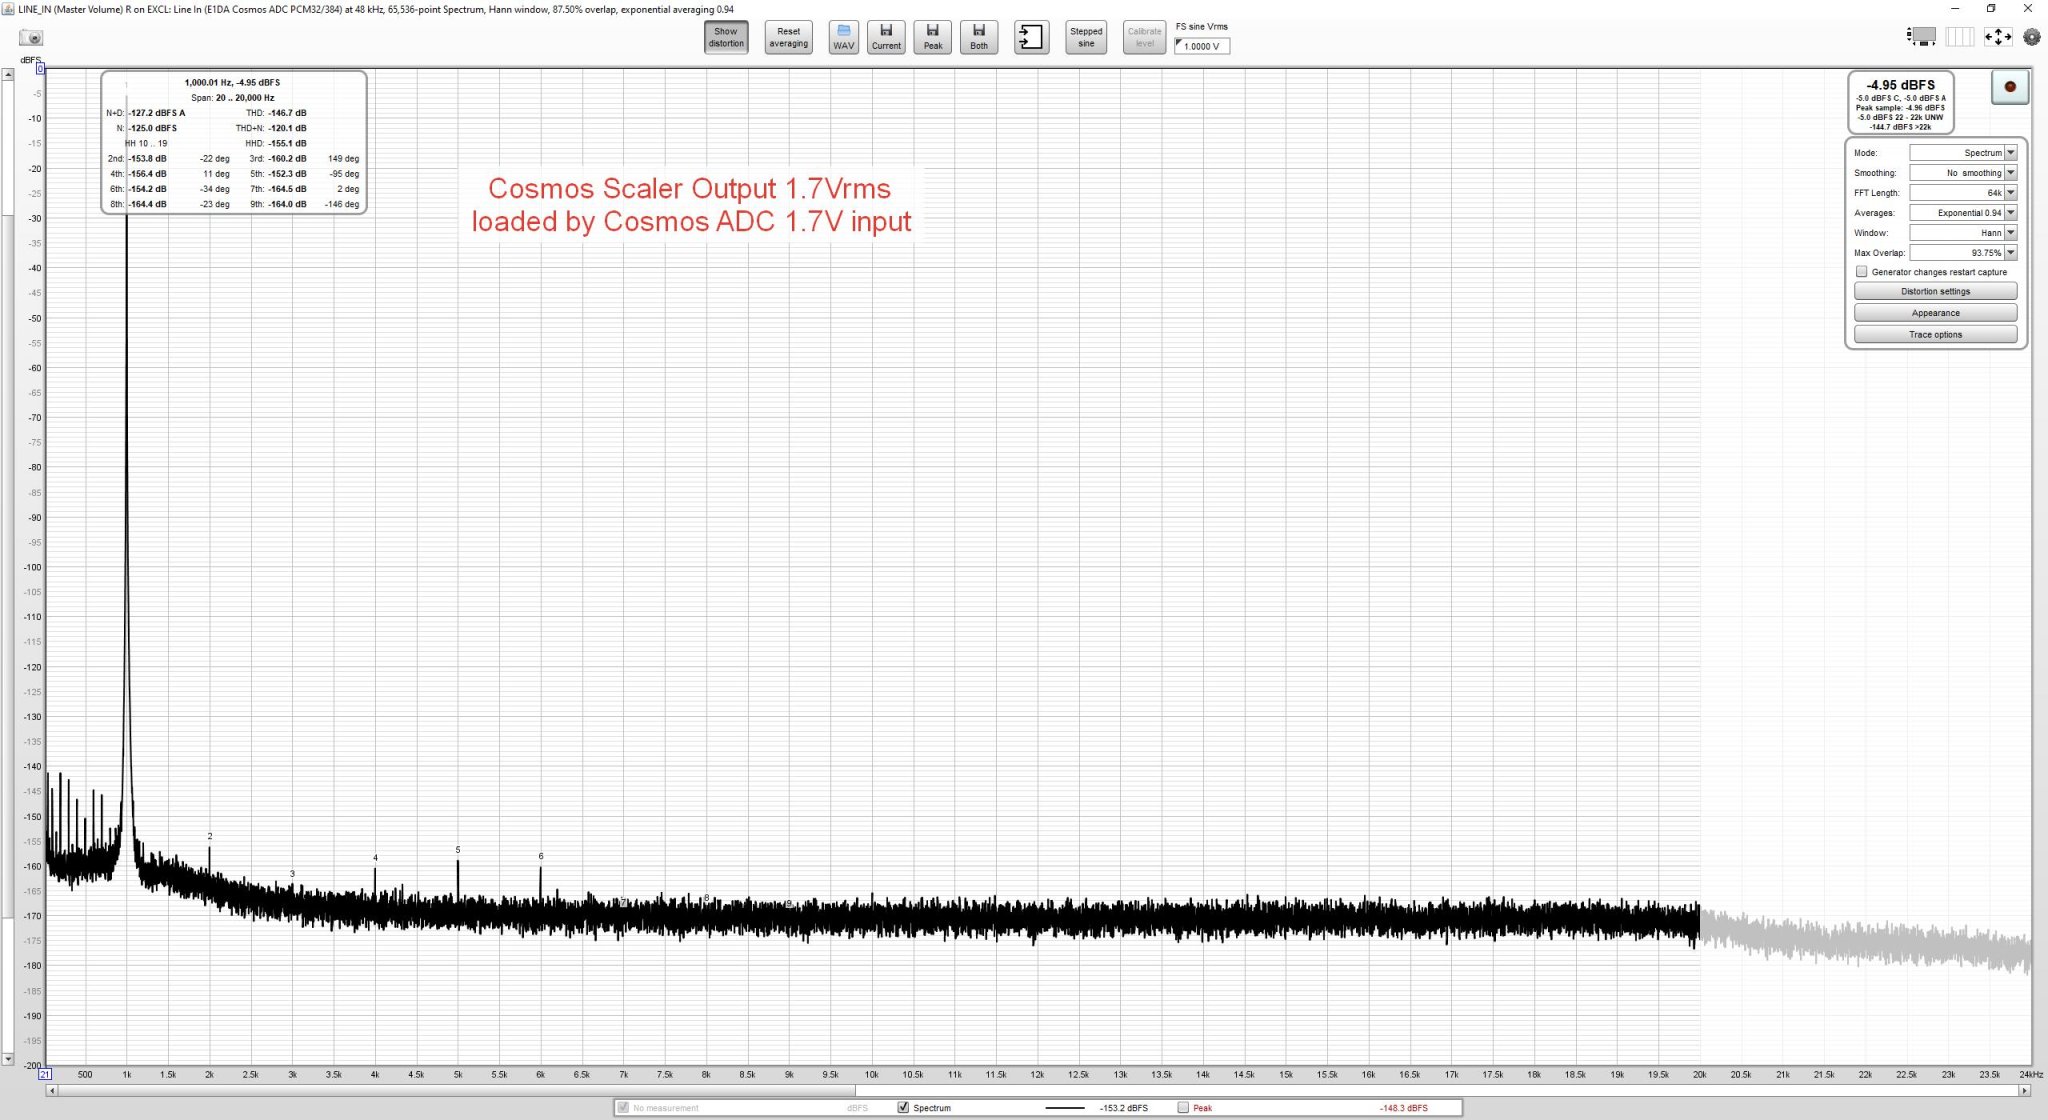This screenshot has width=2048, height=1120.
Task: Click the Calibrate level button
Action: tap(1144, 37)
